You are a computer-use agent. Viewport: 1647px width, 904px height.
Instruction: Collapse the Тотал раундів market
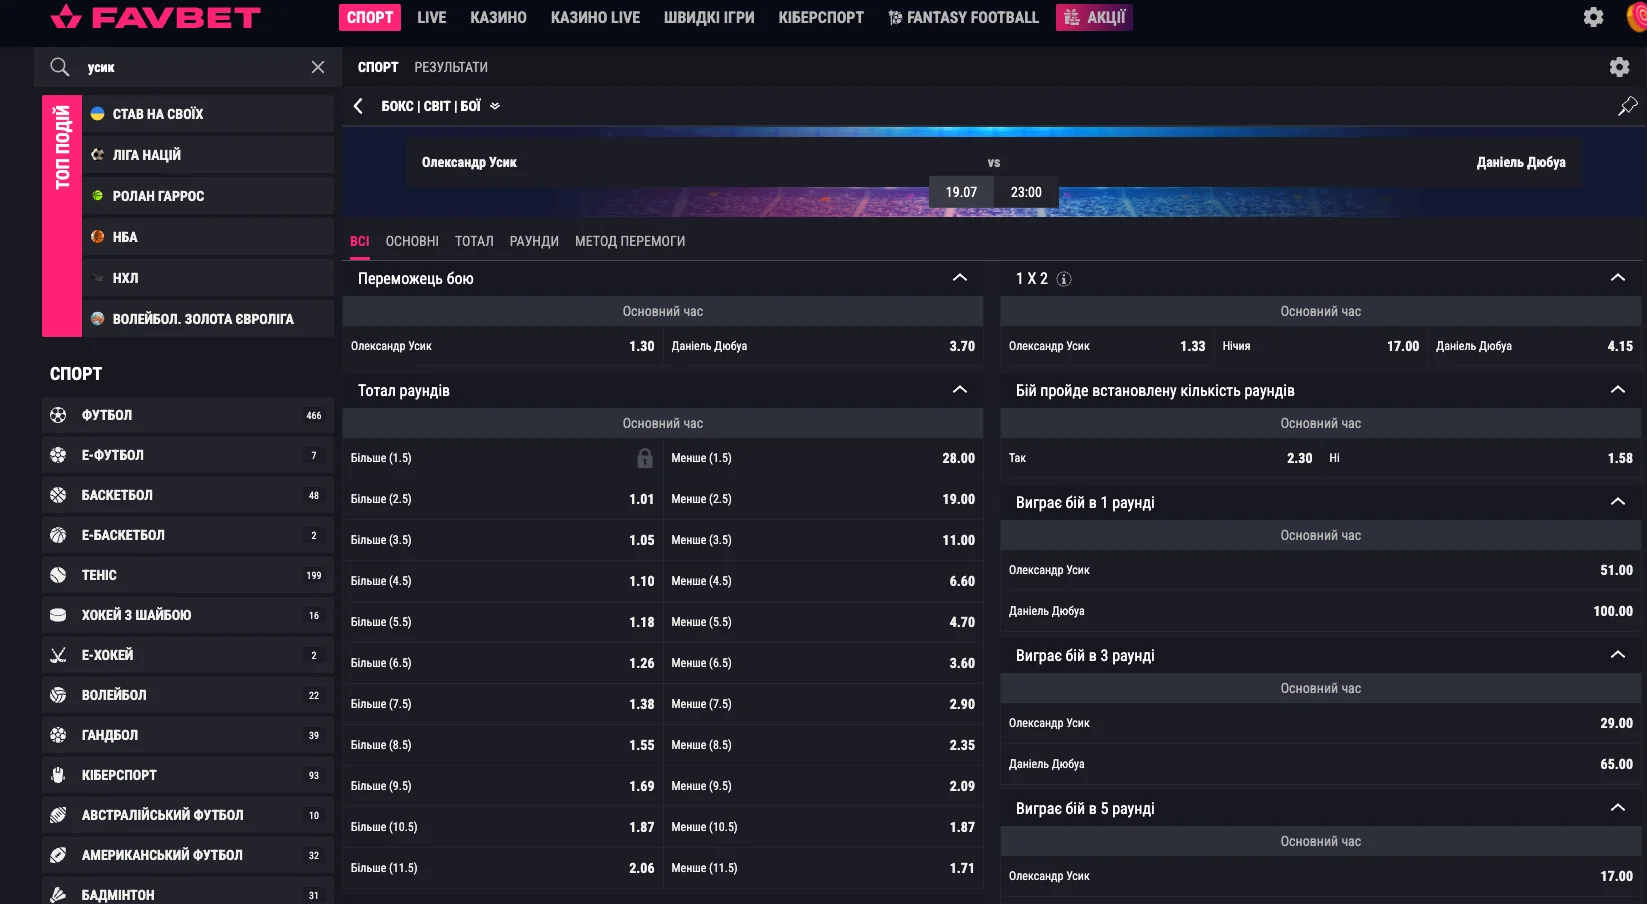(x=960, y=390)
